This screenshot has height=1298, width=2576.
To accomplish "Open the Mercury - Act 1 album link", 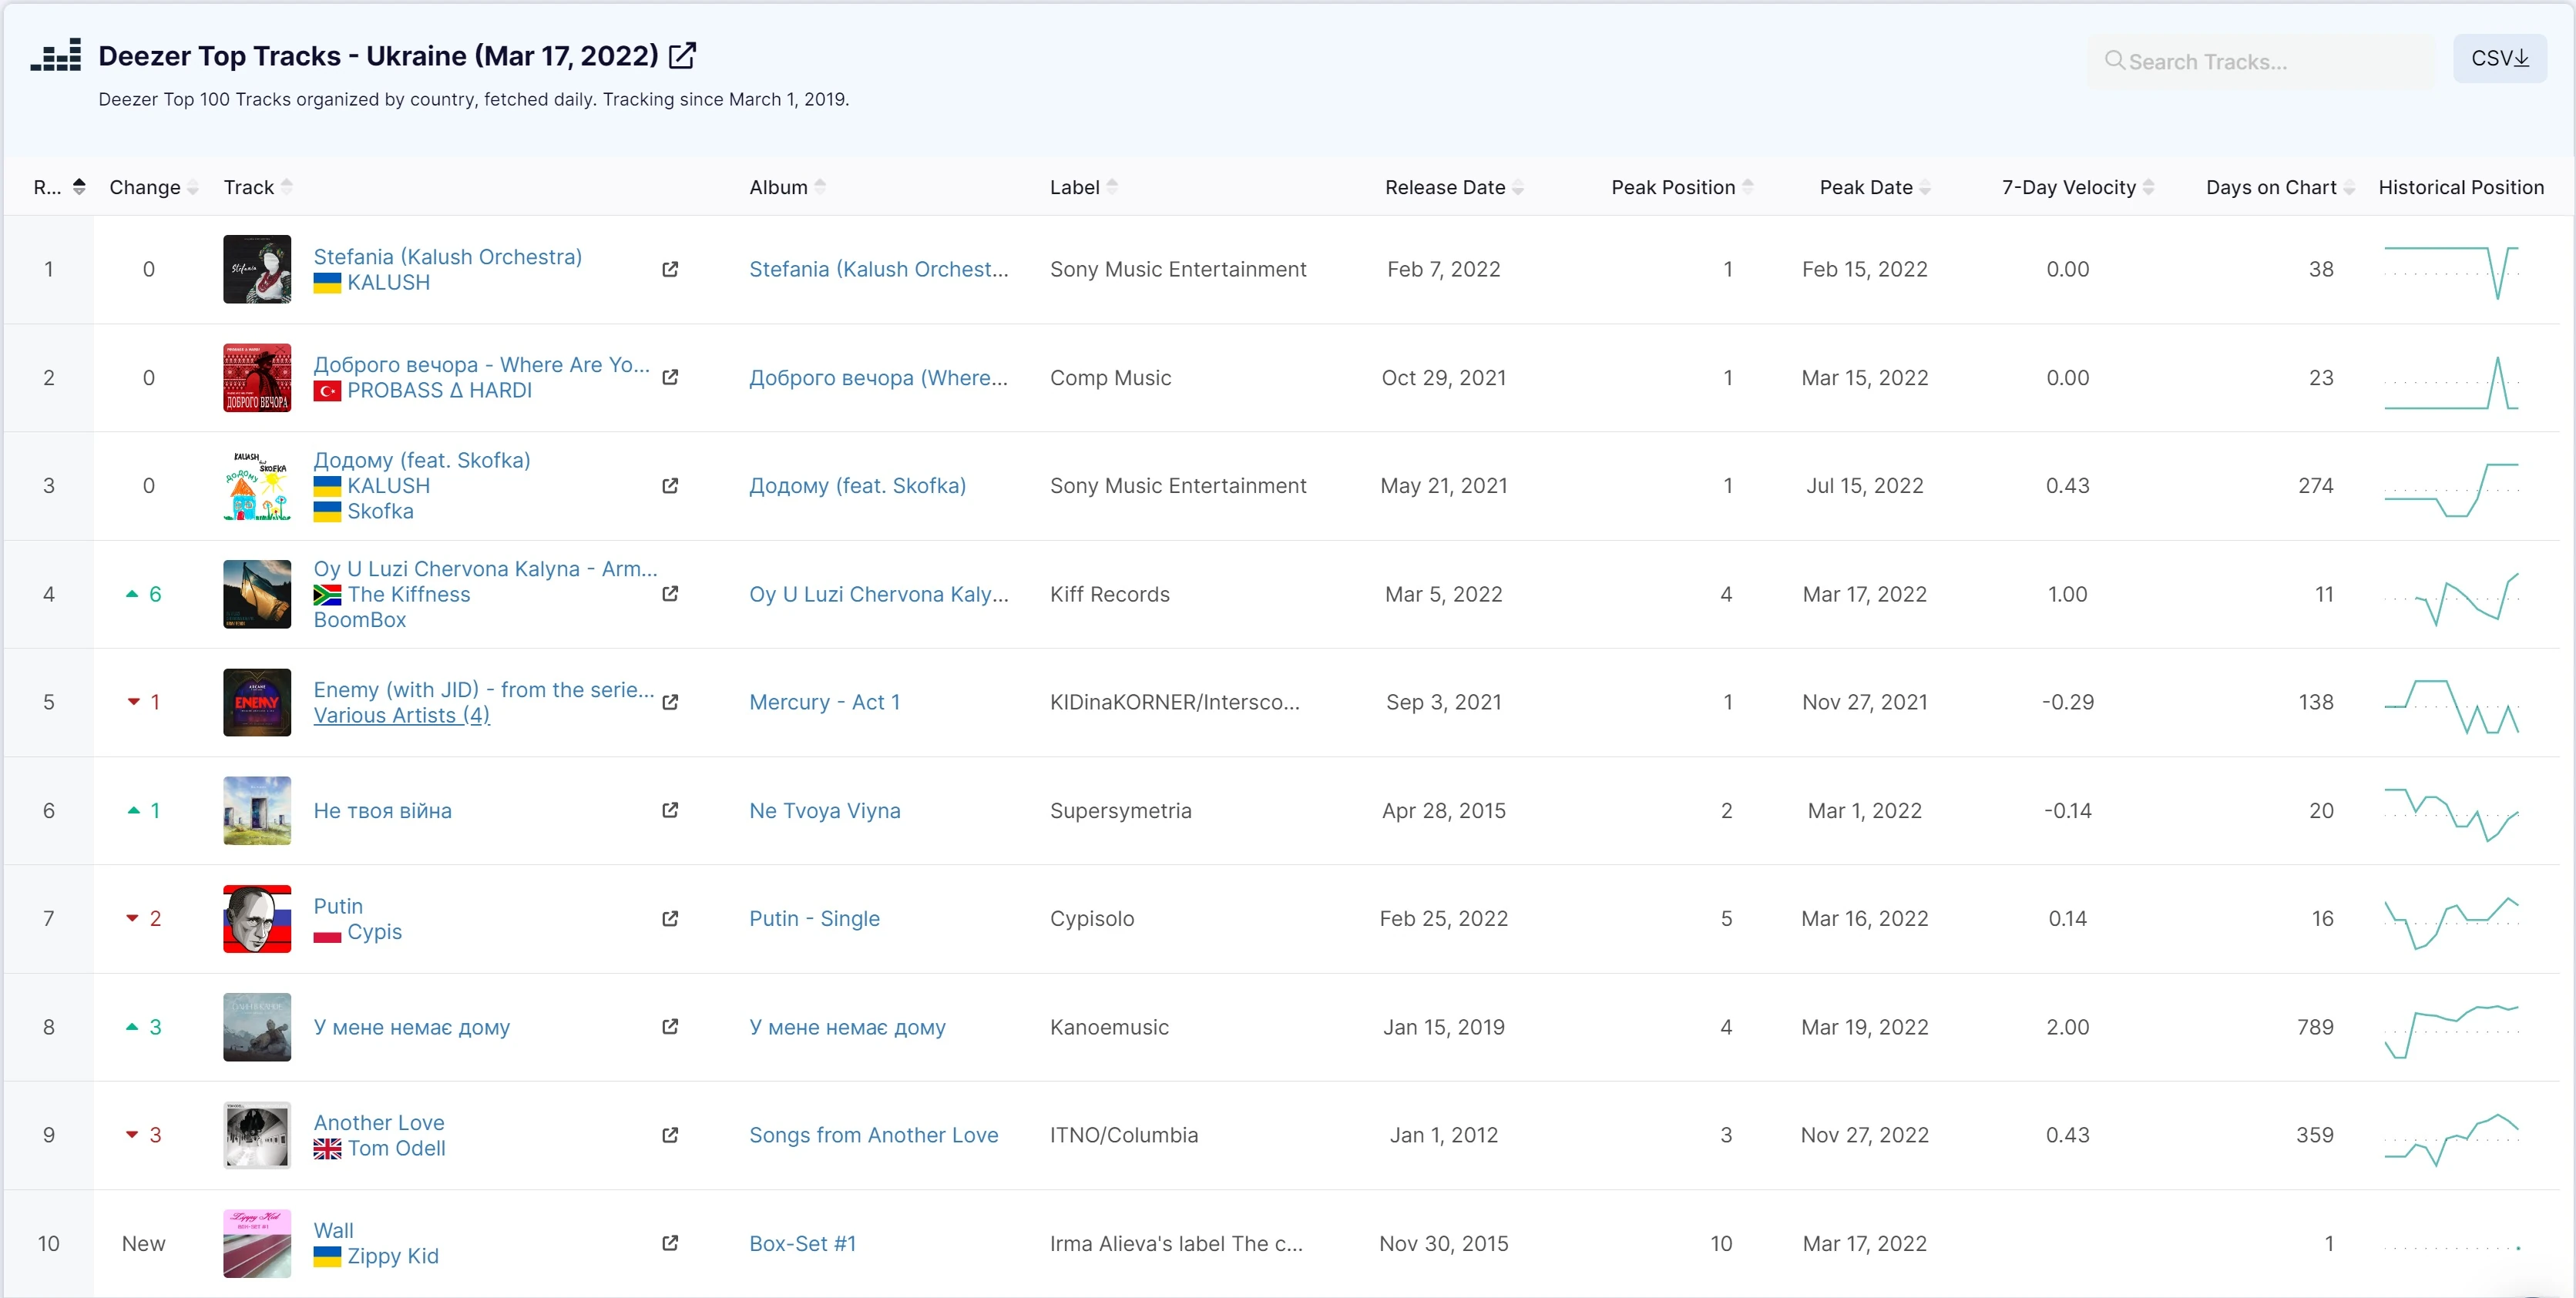I will [825, 702].
